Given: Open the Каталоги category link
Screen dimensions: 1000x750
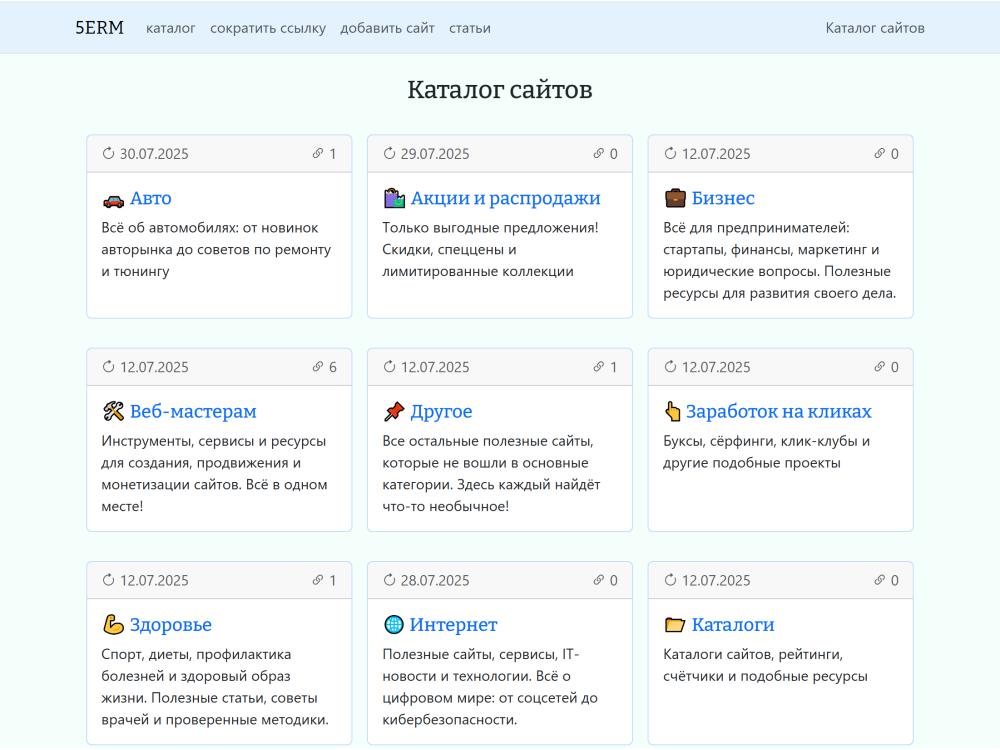Looking at the screenshot, I should (x=733, y=624).
